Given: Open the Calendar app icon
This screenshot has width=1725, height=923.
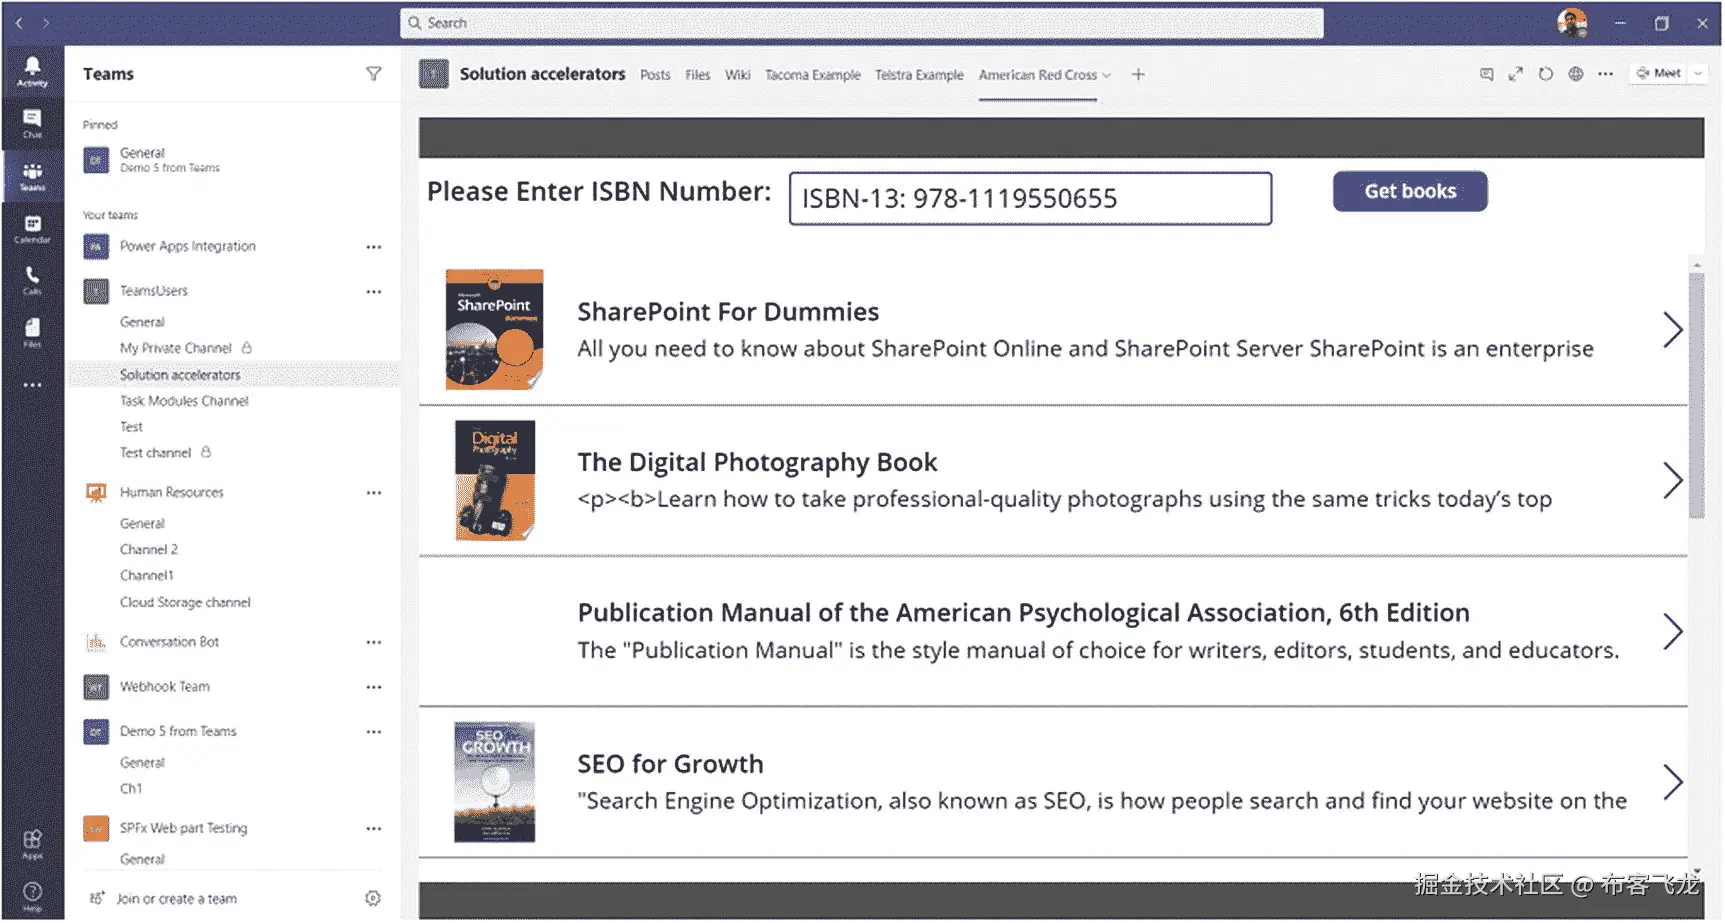Looking at the screenshot, I should pyautogui.click(x=32, y=229).
